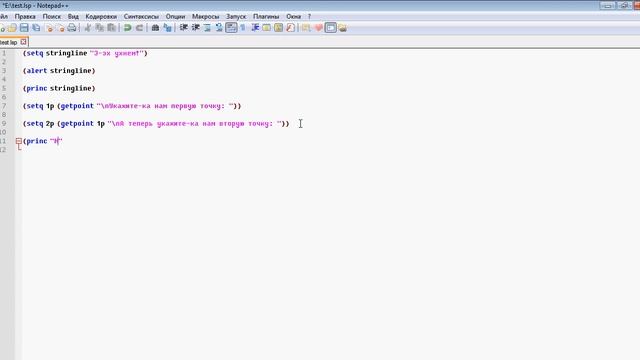Screen dimensions: 640x360
Task: Click the red heart toolbar icon
Action: [318, 28]
